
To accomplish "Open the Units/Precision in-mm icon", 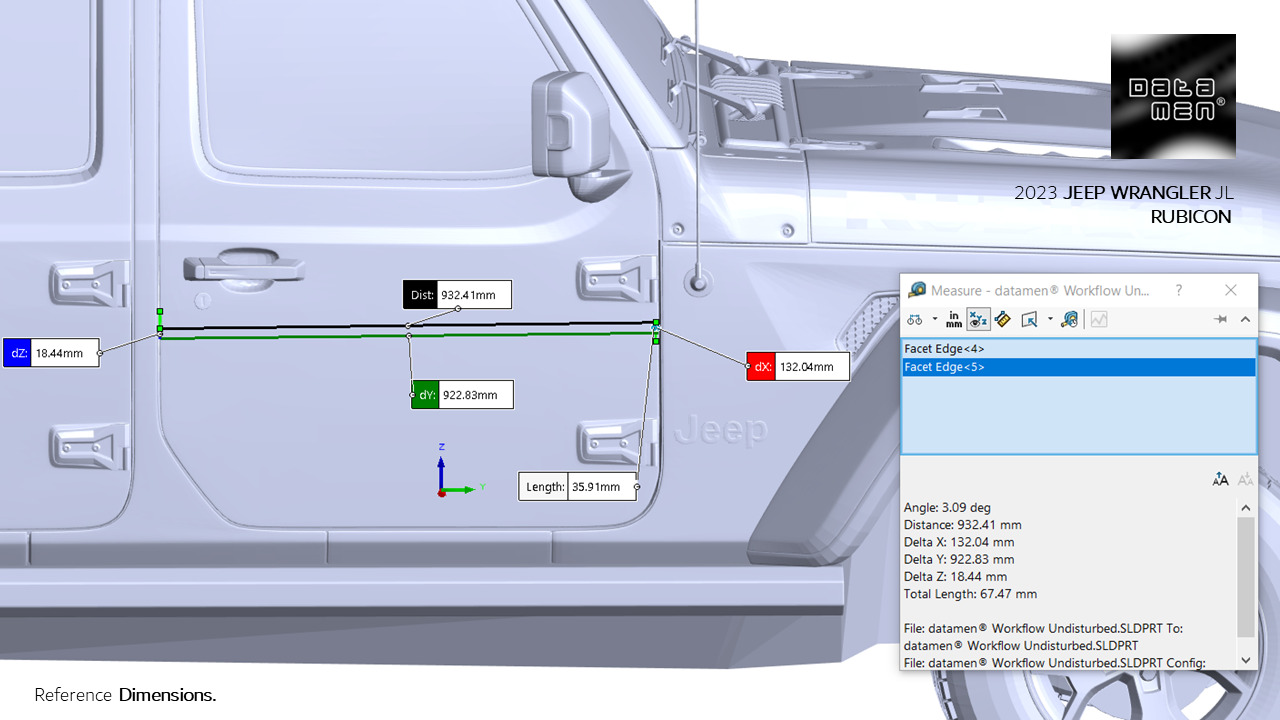I will 954,320.
